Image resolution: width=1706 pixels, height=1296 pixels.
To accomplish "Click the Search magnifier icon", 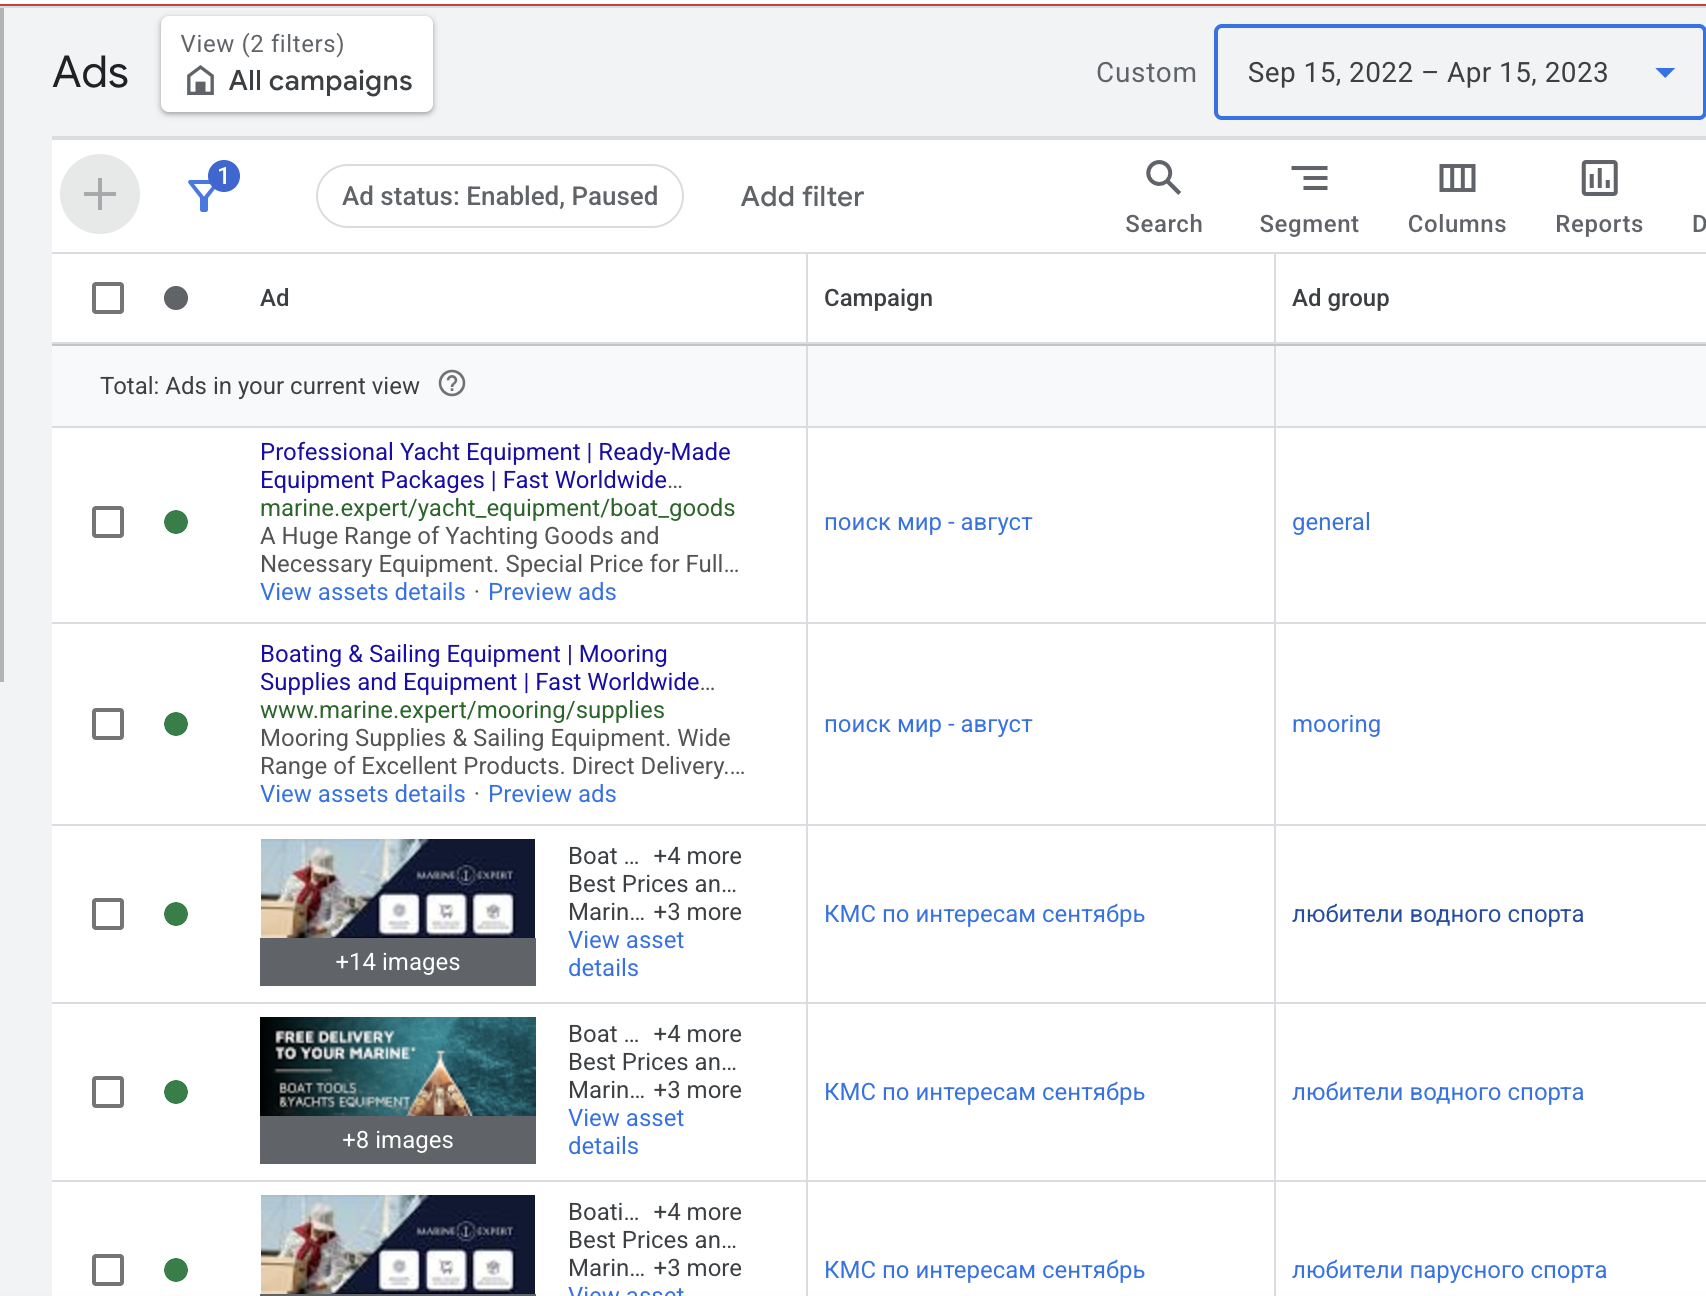I will click(1163, 179).
